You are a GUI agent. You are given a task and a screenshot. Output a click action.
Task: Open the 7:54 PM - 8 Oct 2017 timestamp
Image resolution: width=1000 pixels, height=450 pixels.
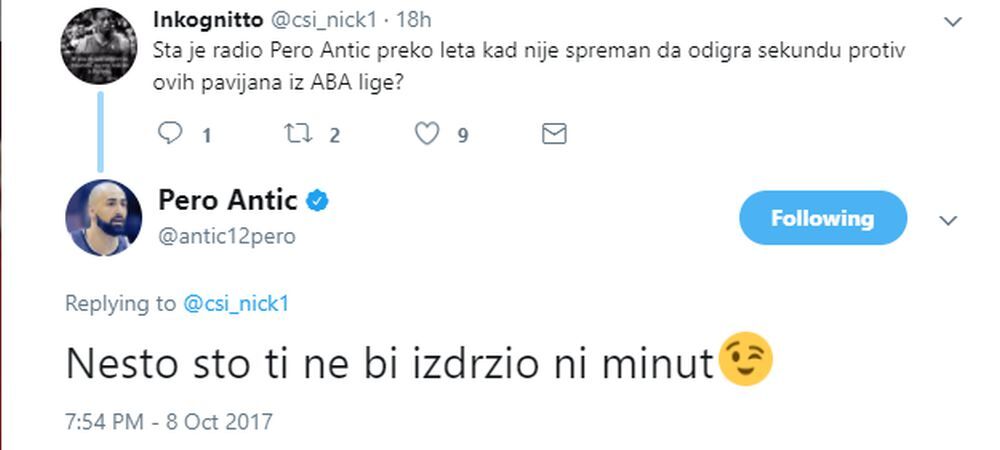coord(168,421)
